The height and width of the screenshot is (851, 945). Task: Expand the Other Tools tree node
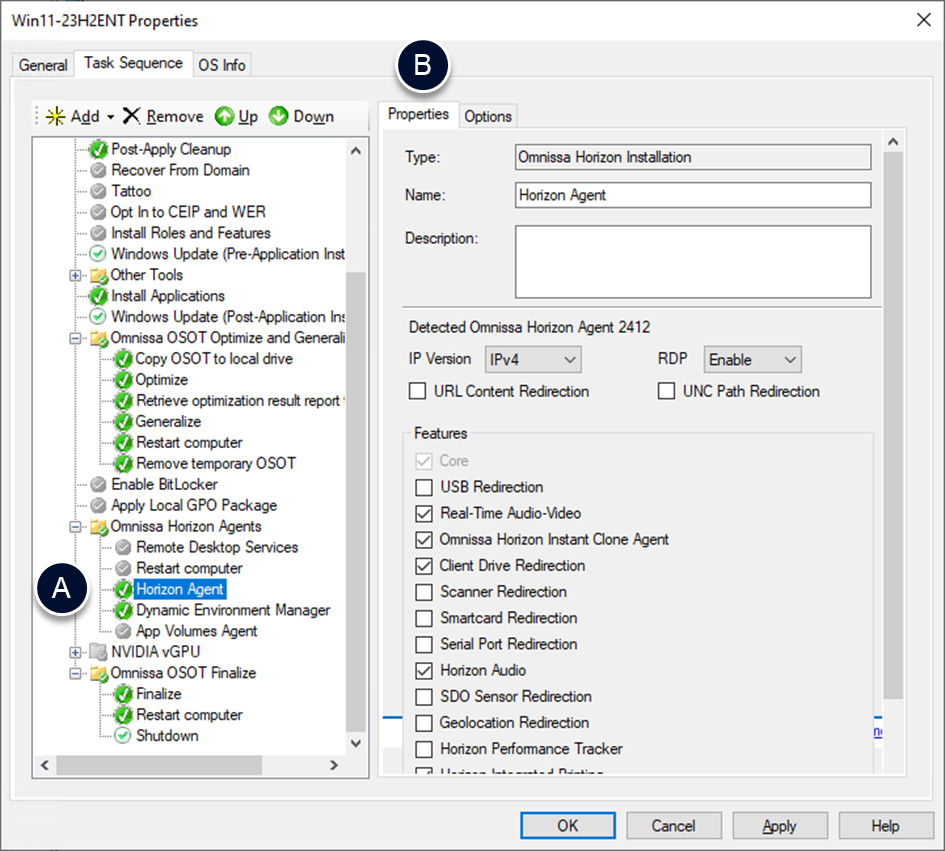[75, 275]
